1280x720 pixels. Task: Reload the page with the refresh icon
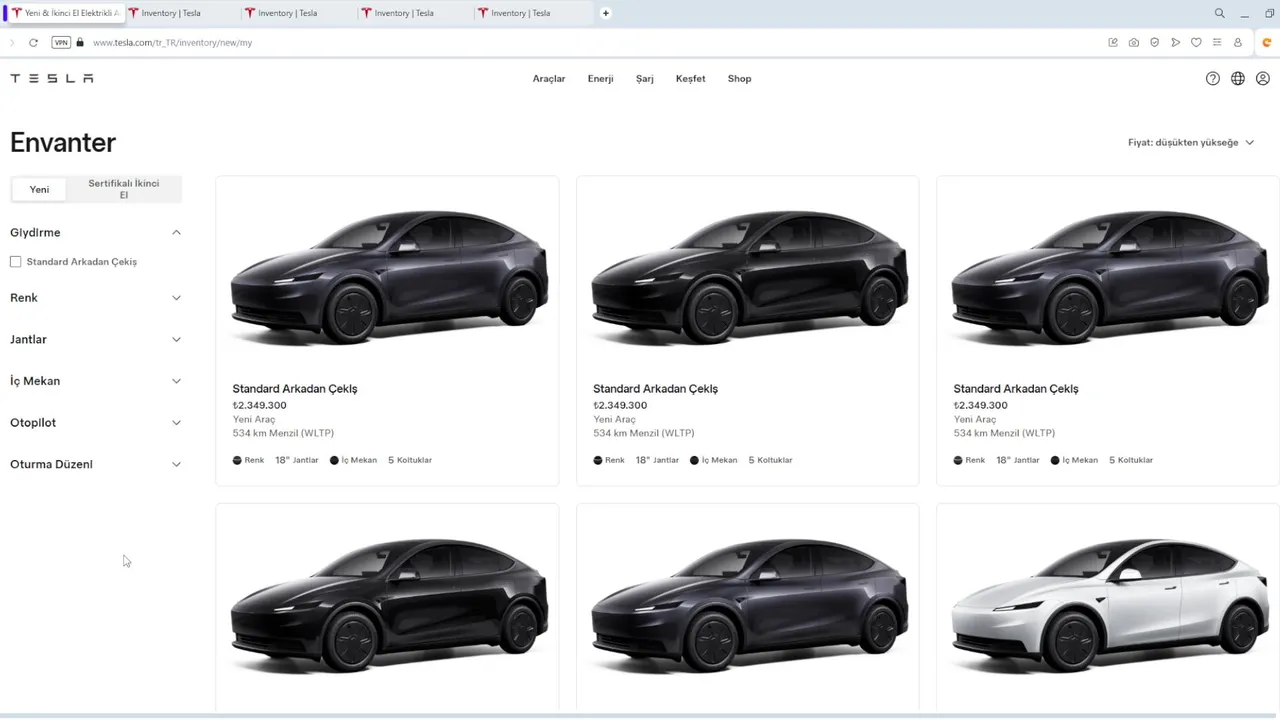click(33, 42)
